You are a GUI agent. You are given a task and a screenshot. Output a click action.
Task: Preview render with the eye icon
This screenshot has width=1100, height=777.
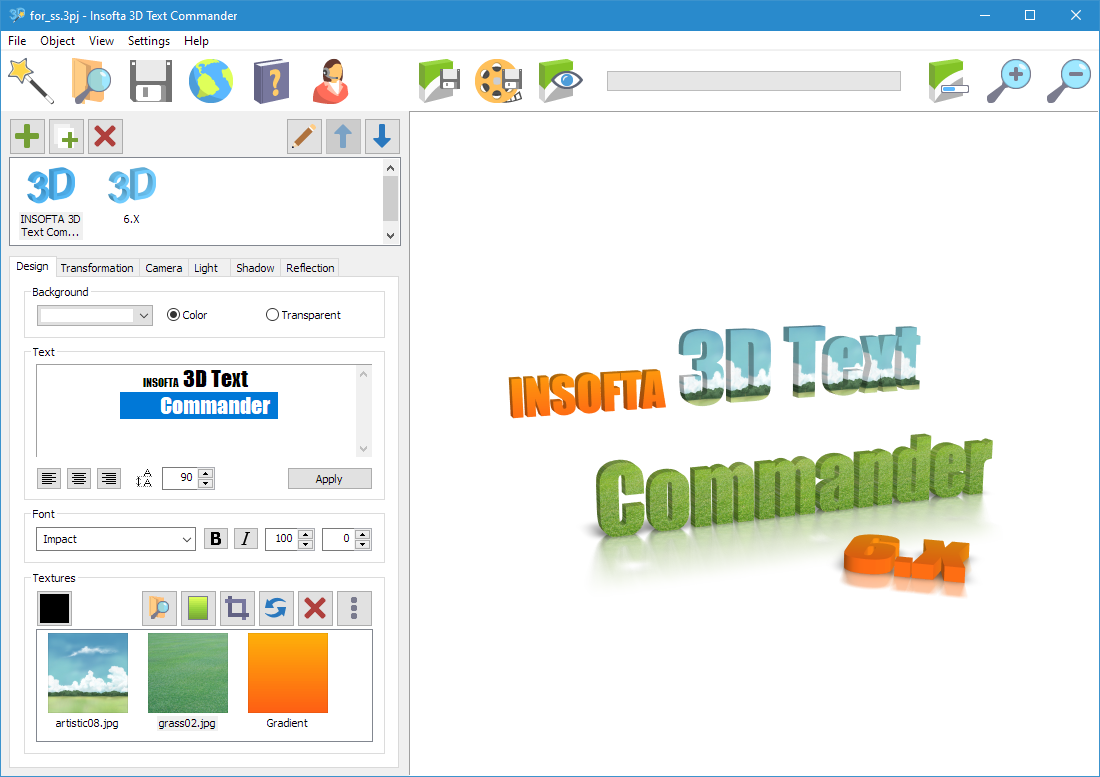560,81
